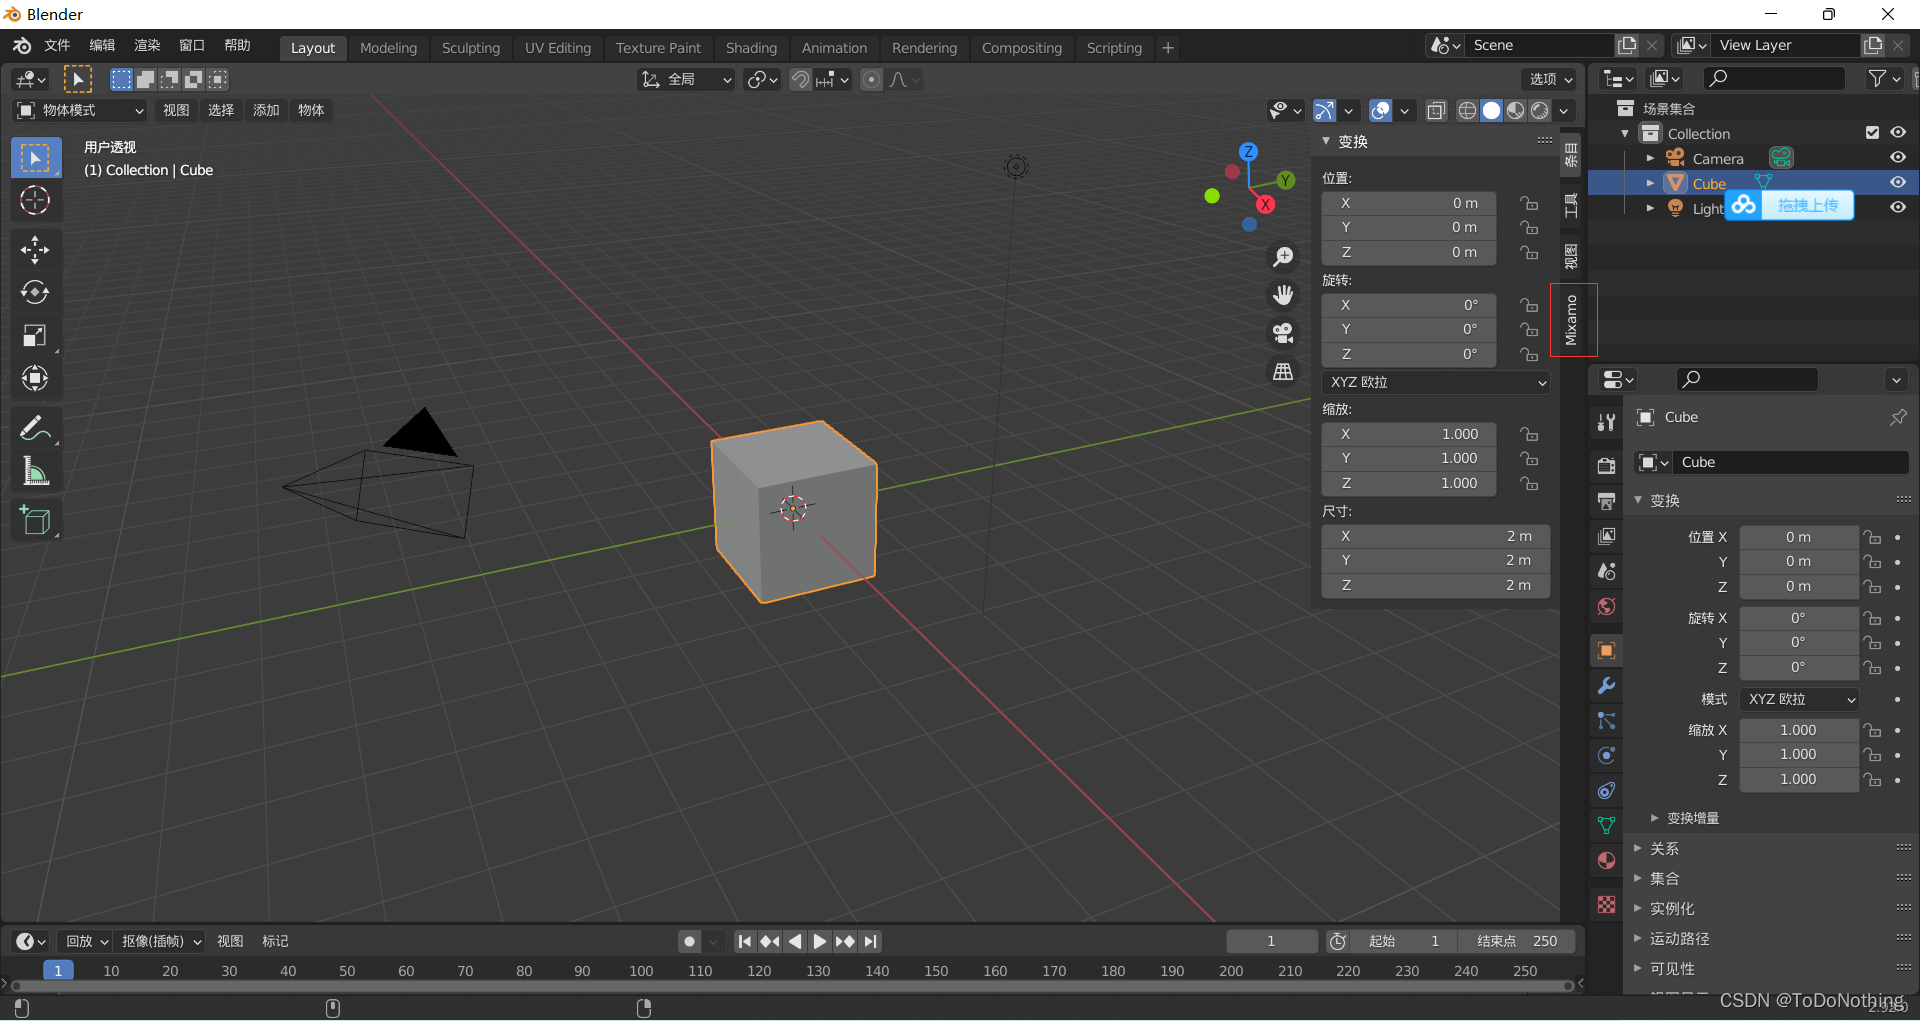Choose the Select Box tool
This screenshot has width=1920, height=1021.
coord(35,158)
